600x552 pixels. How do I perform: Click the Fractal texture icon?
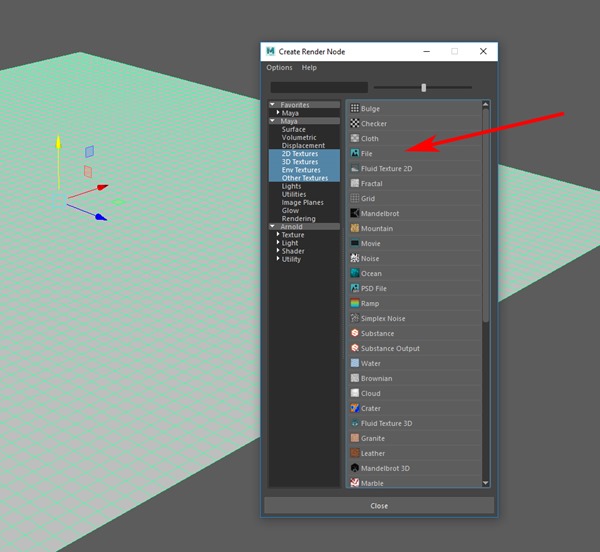pyautogui.click(x=355, y=183)
